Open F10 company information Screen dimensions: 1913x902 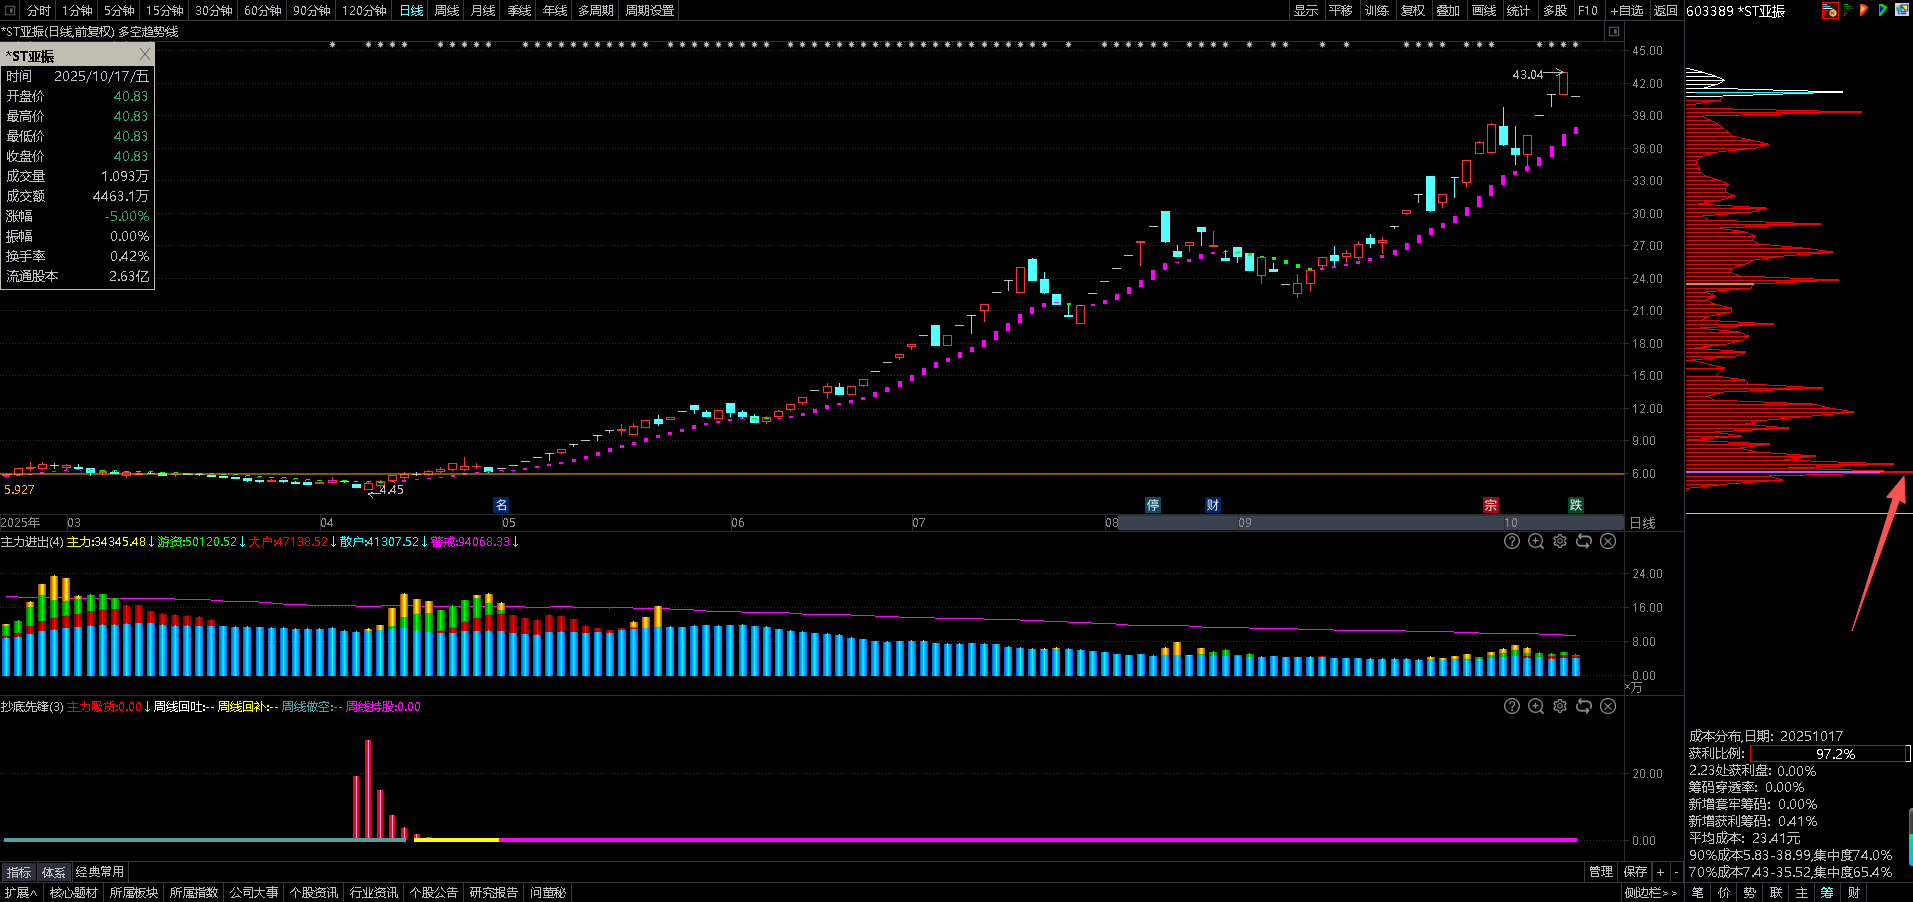[x=1588, y=10]
